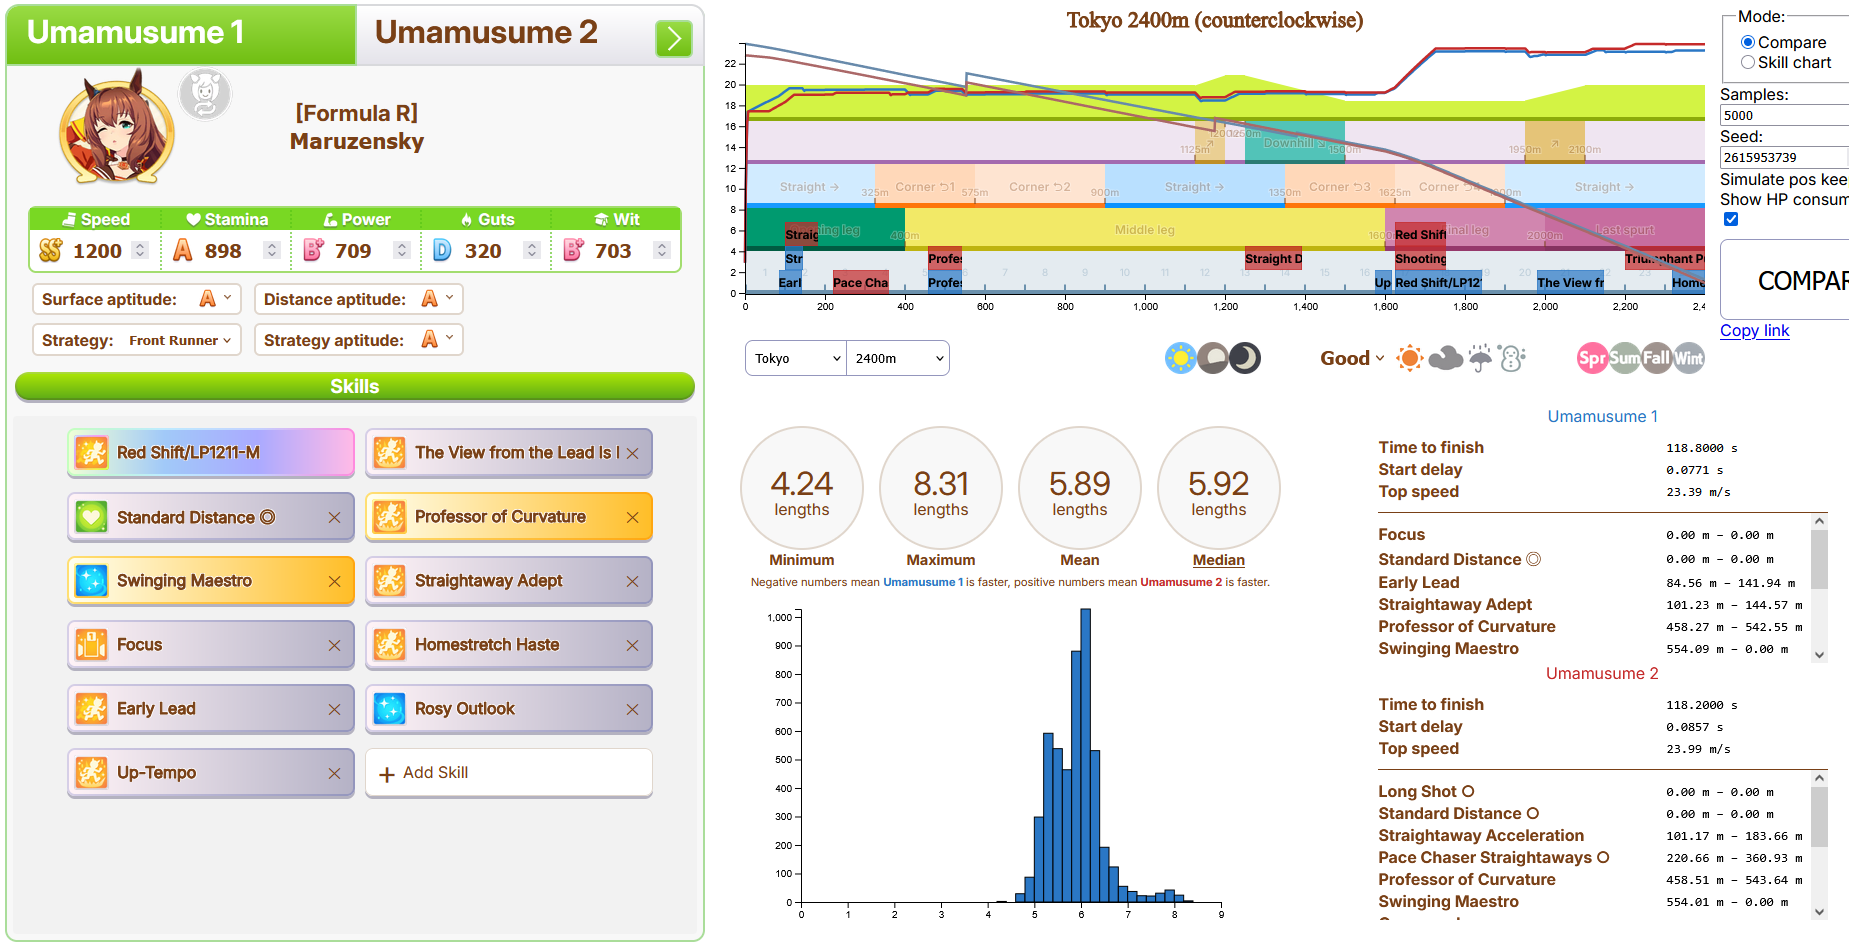This screenshot has height=948, width=1849.
Task: Open Tokyo racetrack dropdown
Action: [796, 358]
